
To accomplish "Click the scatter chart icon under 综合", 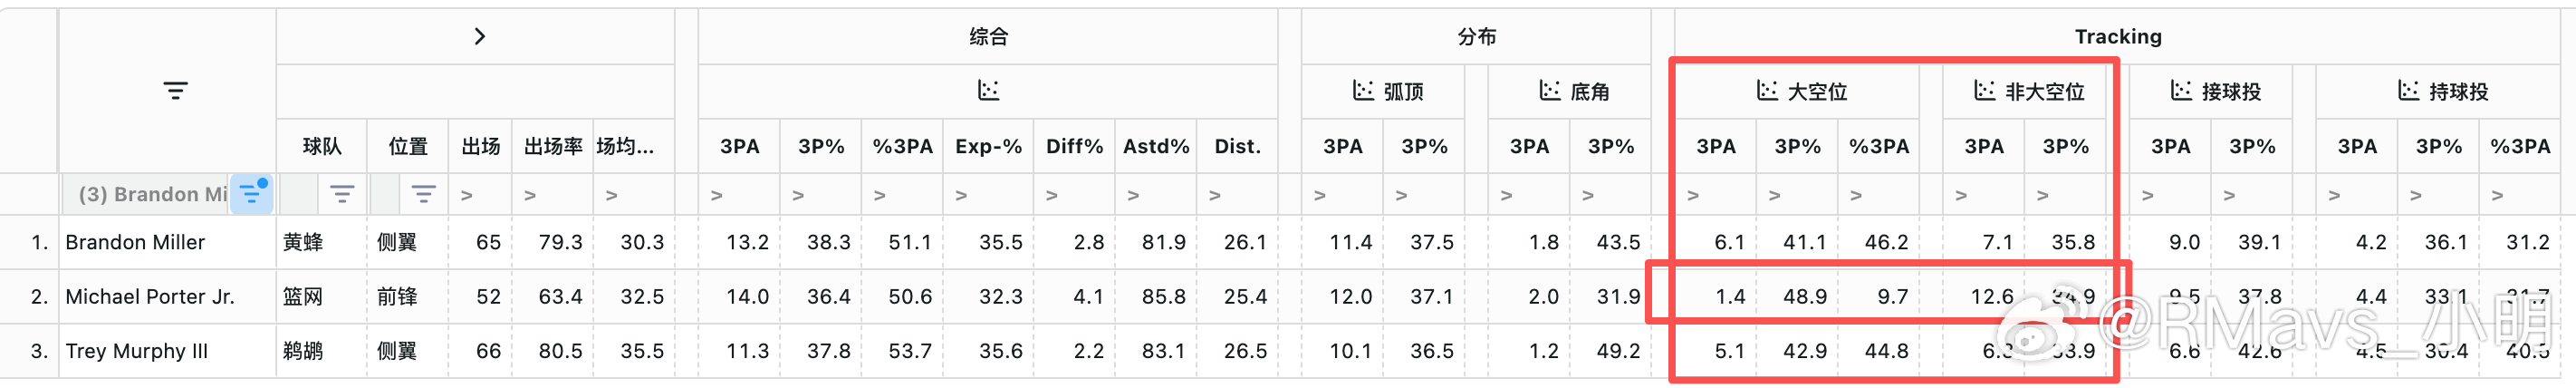I will pyautogui.click(x=988, y=91).
